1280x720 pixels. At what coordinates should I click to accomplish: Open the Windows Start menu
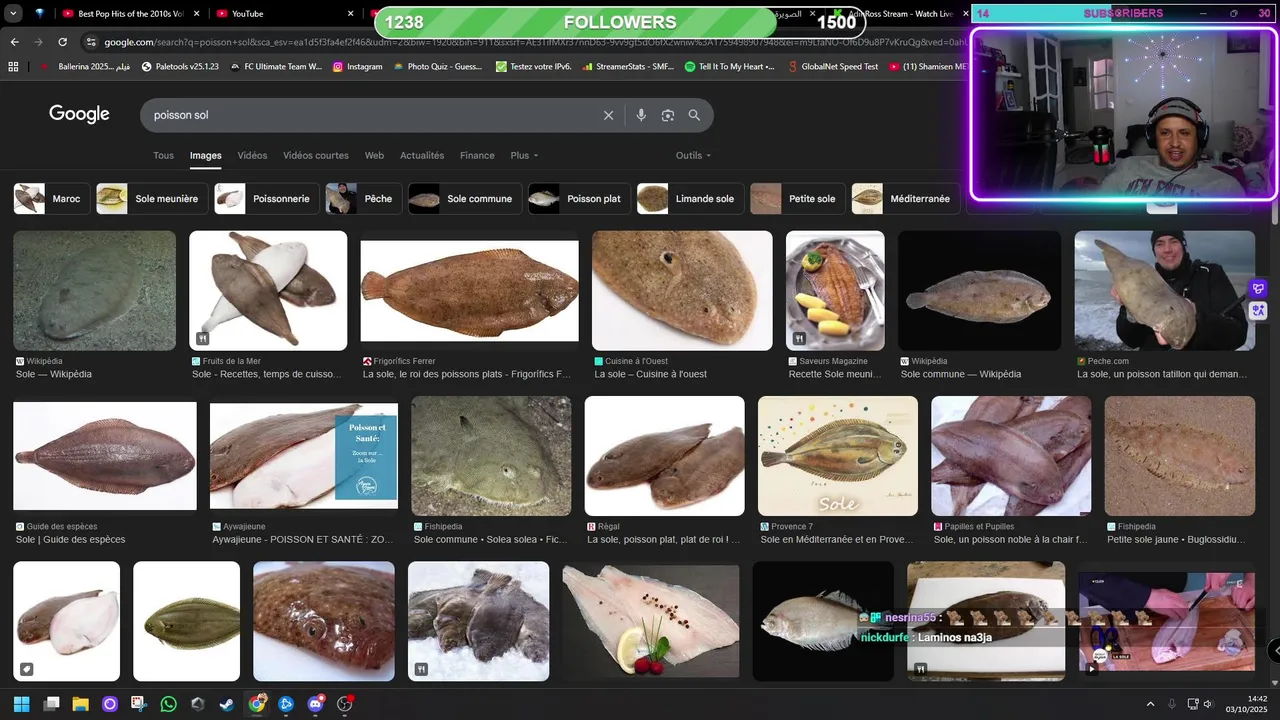pos(21,704)
